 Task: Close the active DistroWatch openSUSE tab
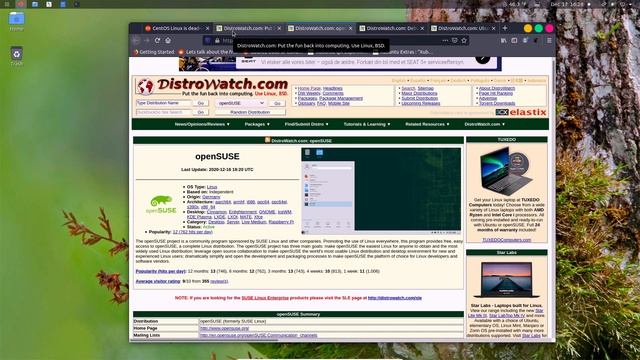click(351, 28)
